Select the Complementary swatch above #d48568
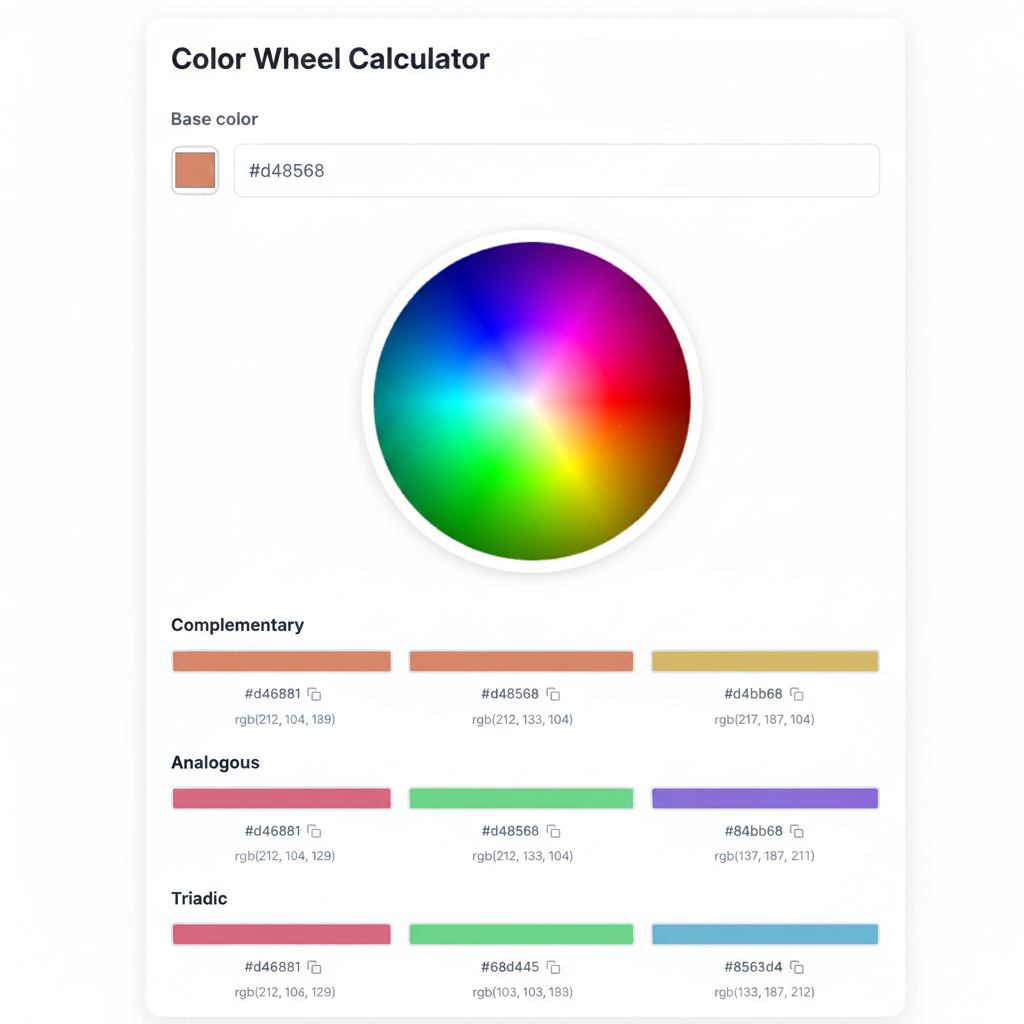This screenshot has height=1024, width=1024. click(x=521, y=661)
